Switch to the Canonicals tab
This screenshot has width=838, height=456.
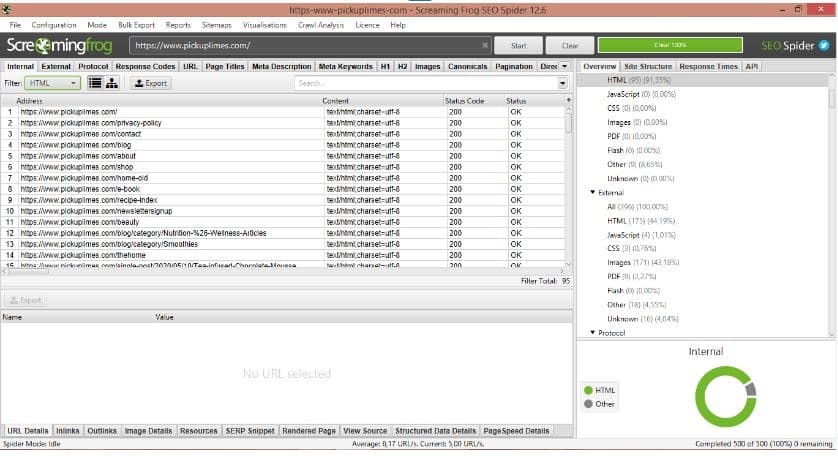[x=468, y=66]
